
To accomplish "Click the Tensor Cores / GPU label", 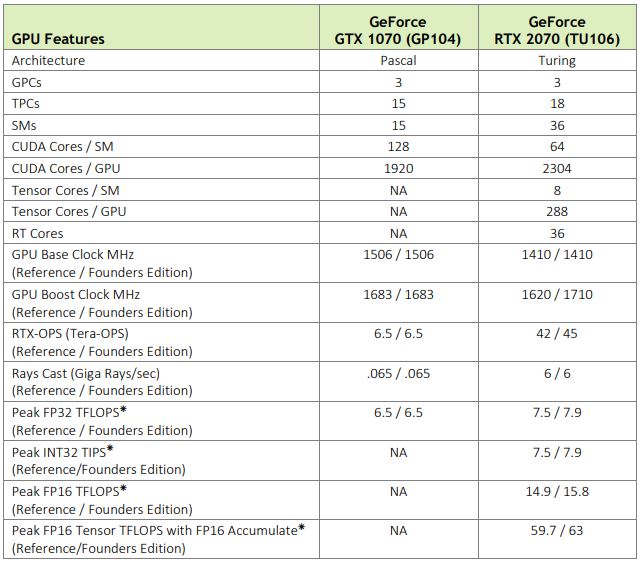I will point(69,211).
